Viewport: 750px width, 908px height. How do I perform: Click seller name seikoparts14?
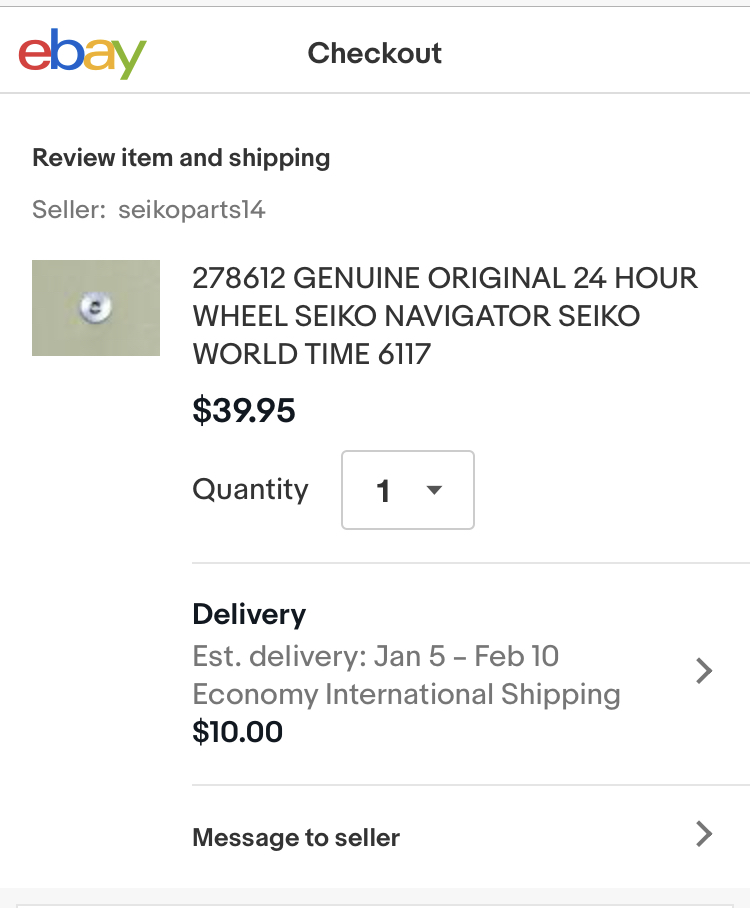[191, 210]
